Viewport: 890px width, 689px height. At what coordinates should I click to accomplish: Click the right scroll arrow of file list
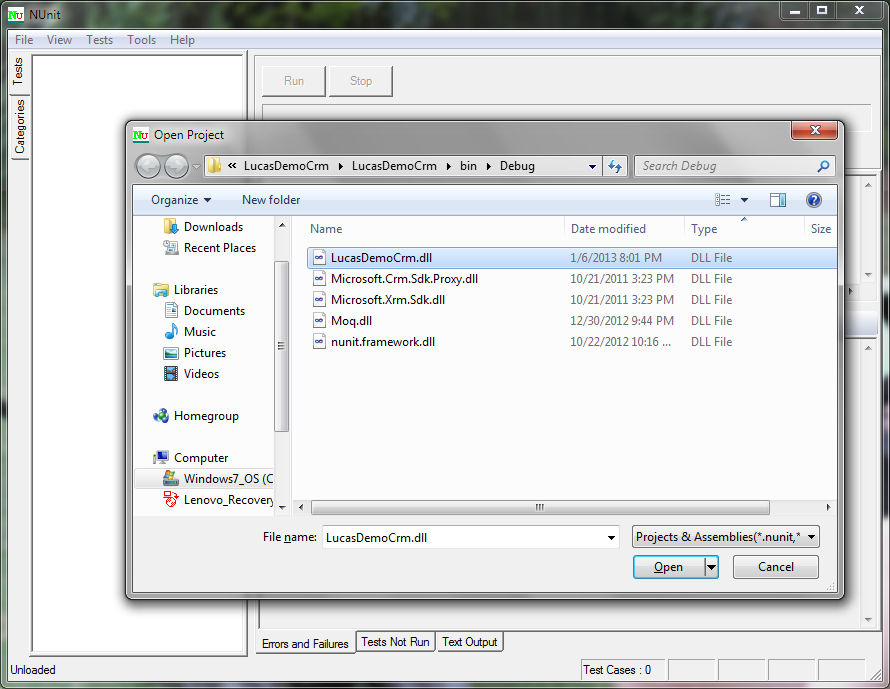click(x=828, y=507)
